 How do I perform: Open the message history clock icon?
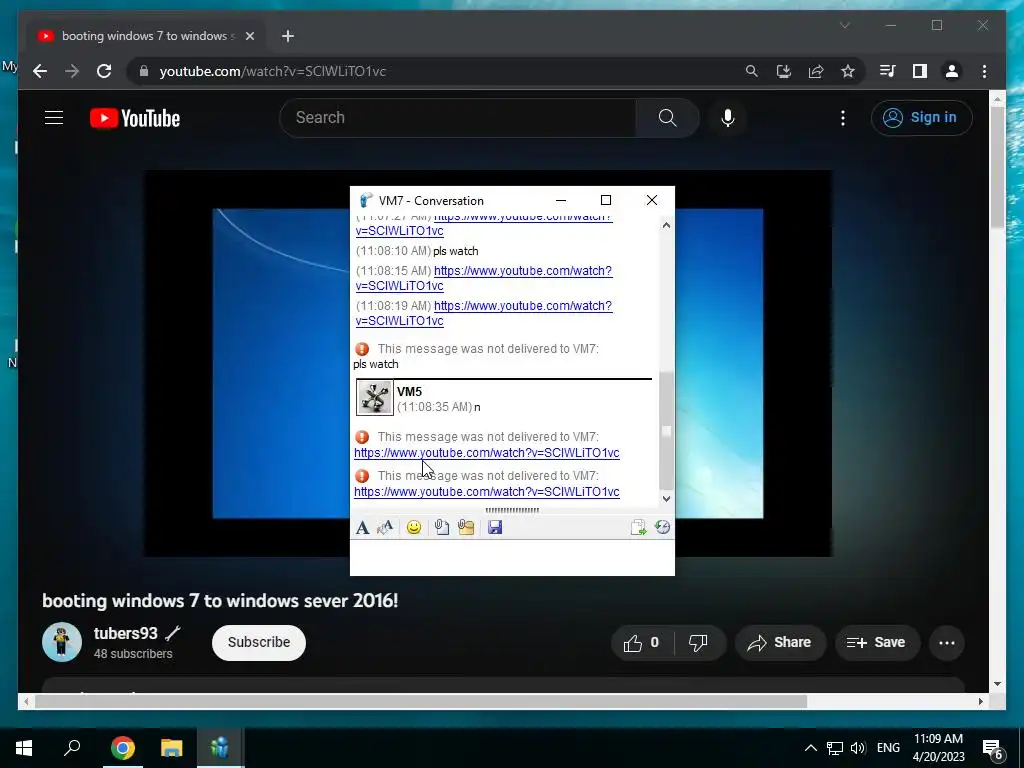point(662,527)
